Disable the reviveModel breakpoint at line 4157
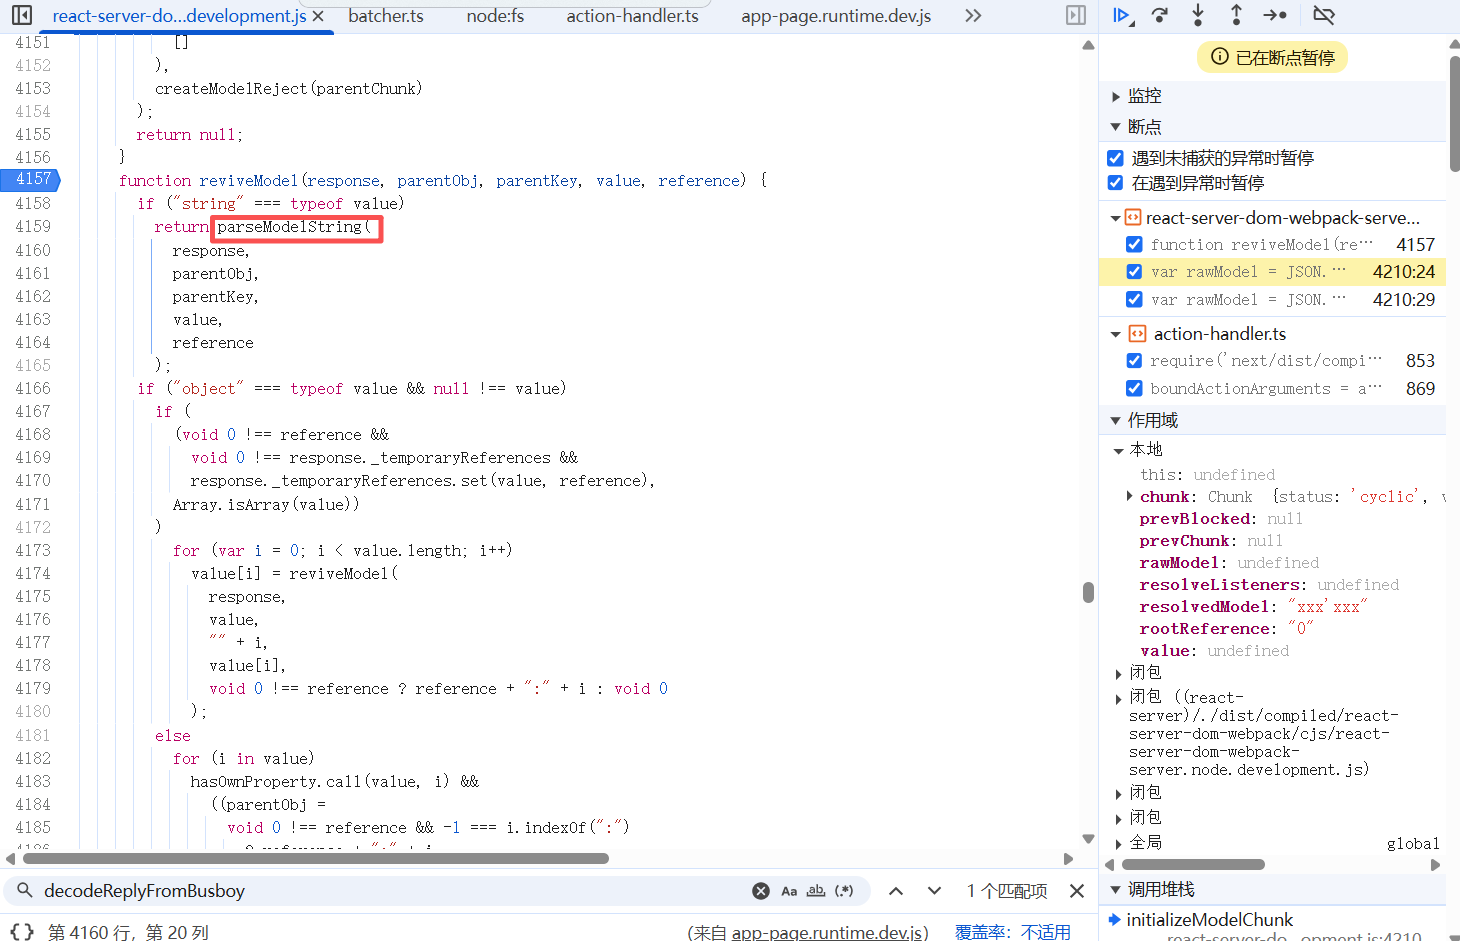This screenshot has width=1460, height=941. pos(1134,244)
